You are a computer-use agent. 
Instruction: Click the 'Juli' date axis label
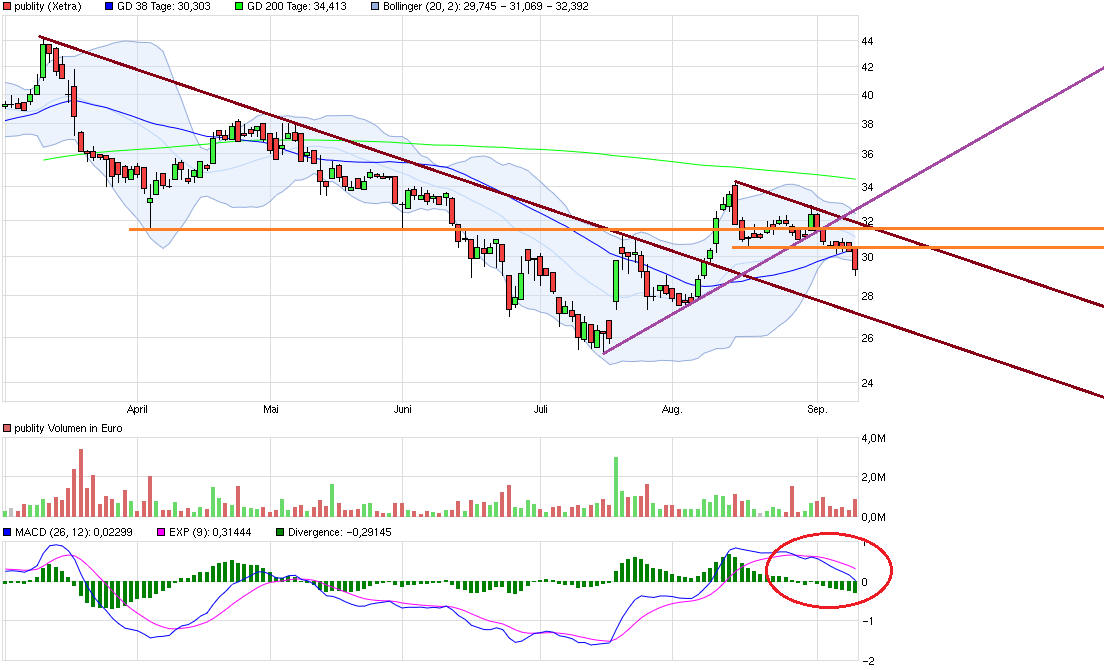[541, 410]
